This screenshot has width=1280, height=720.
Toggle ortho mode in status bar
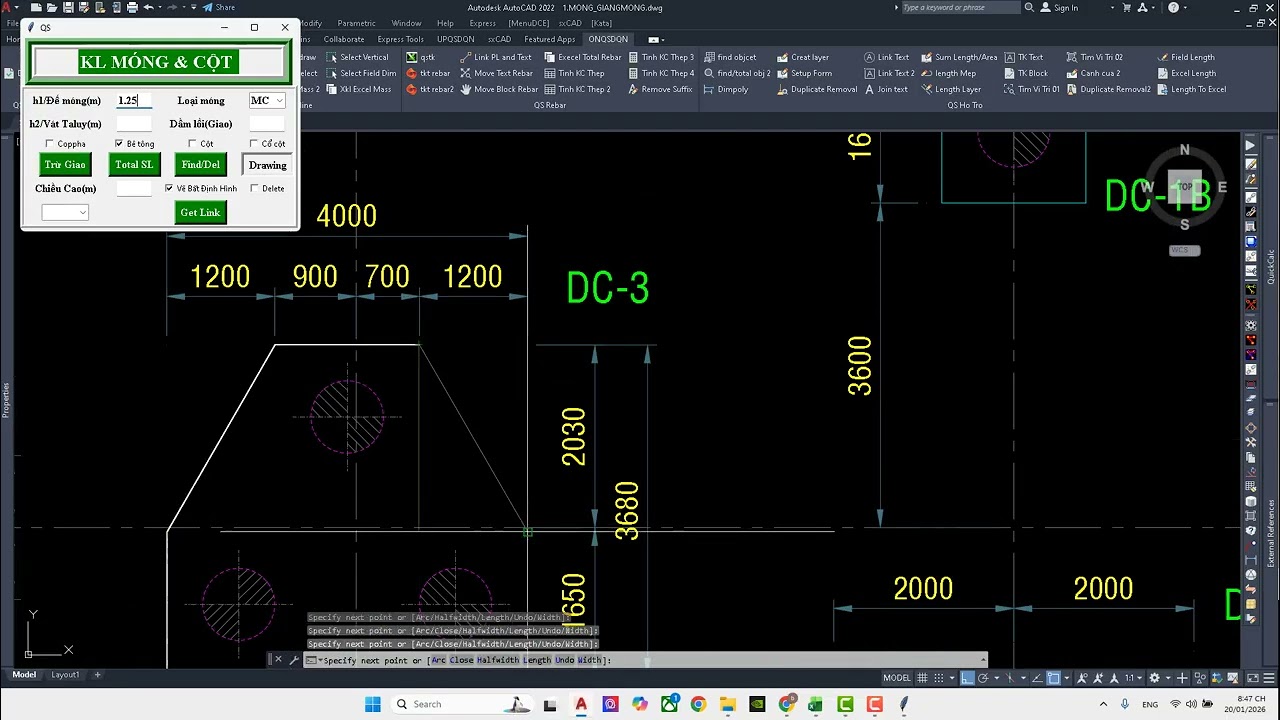(967, 678)
